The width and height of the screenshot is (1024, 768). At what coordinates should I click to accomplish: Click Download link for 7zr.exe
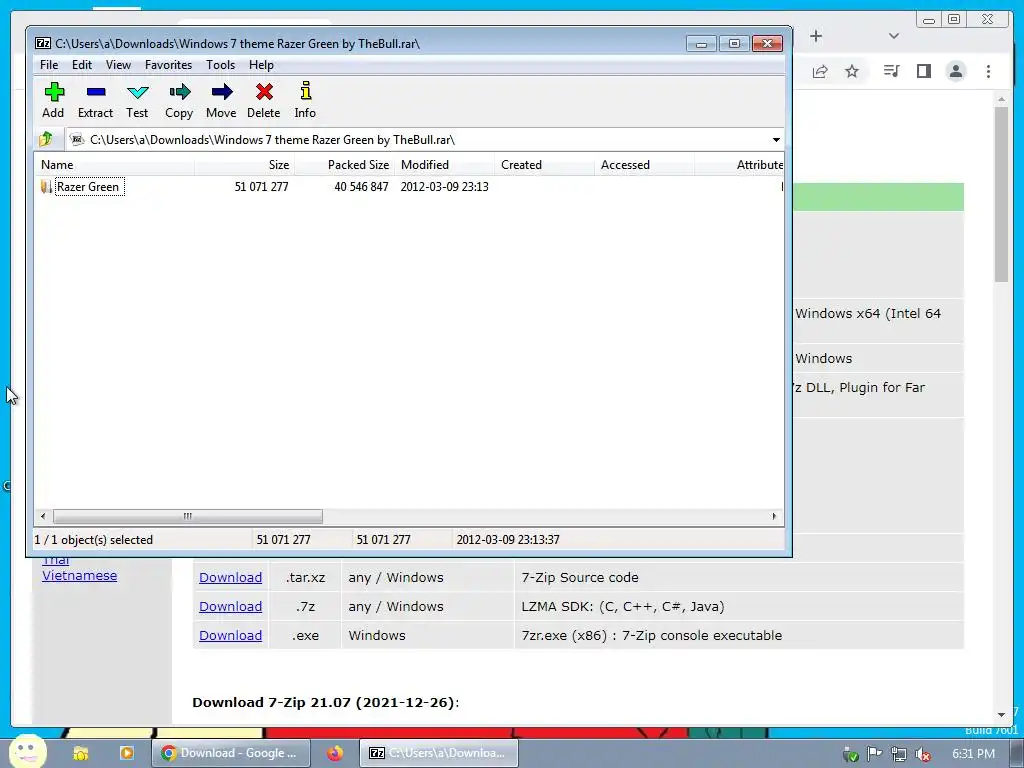click(x=231, y=635)
